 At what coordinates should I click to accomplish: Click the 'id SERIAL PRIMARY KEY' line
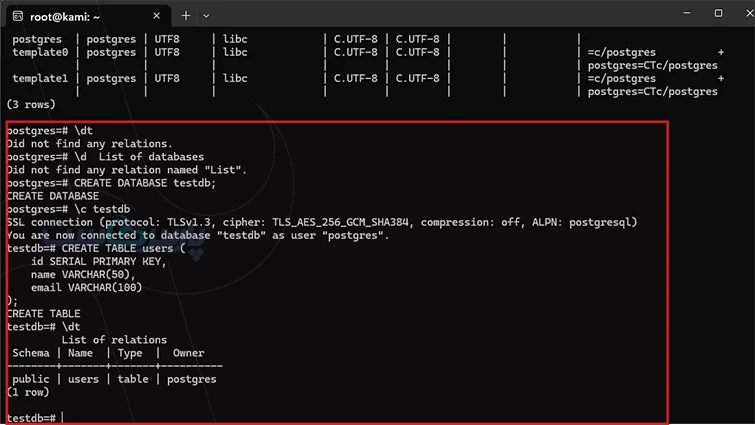pyautogui.click(x=99, y=261)
